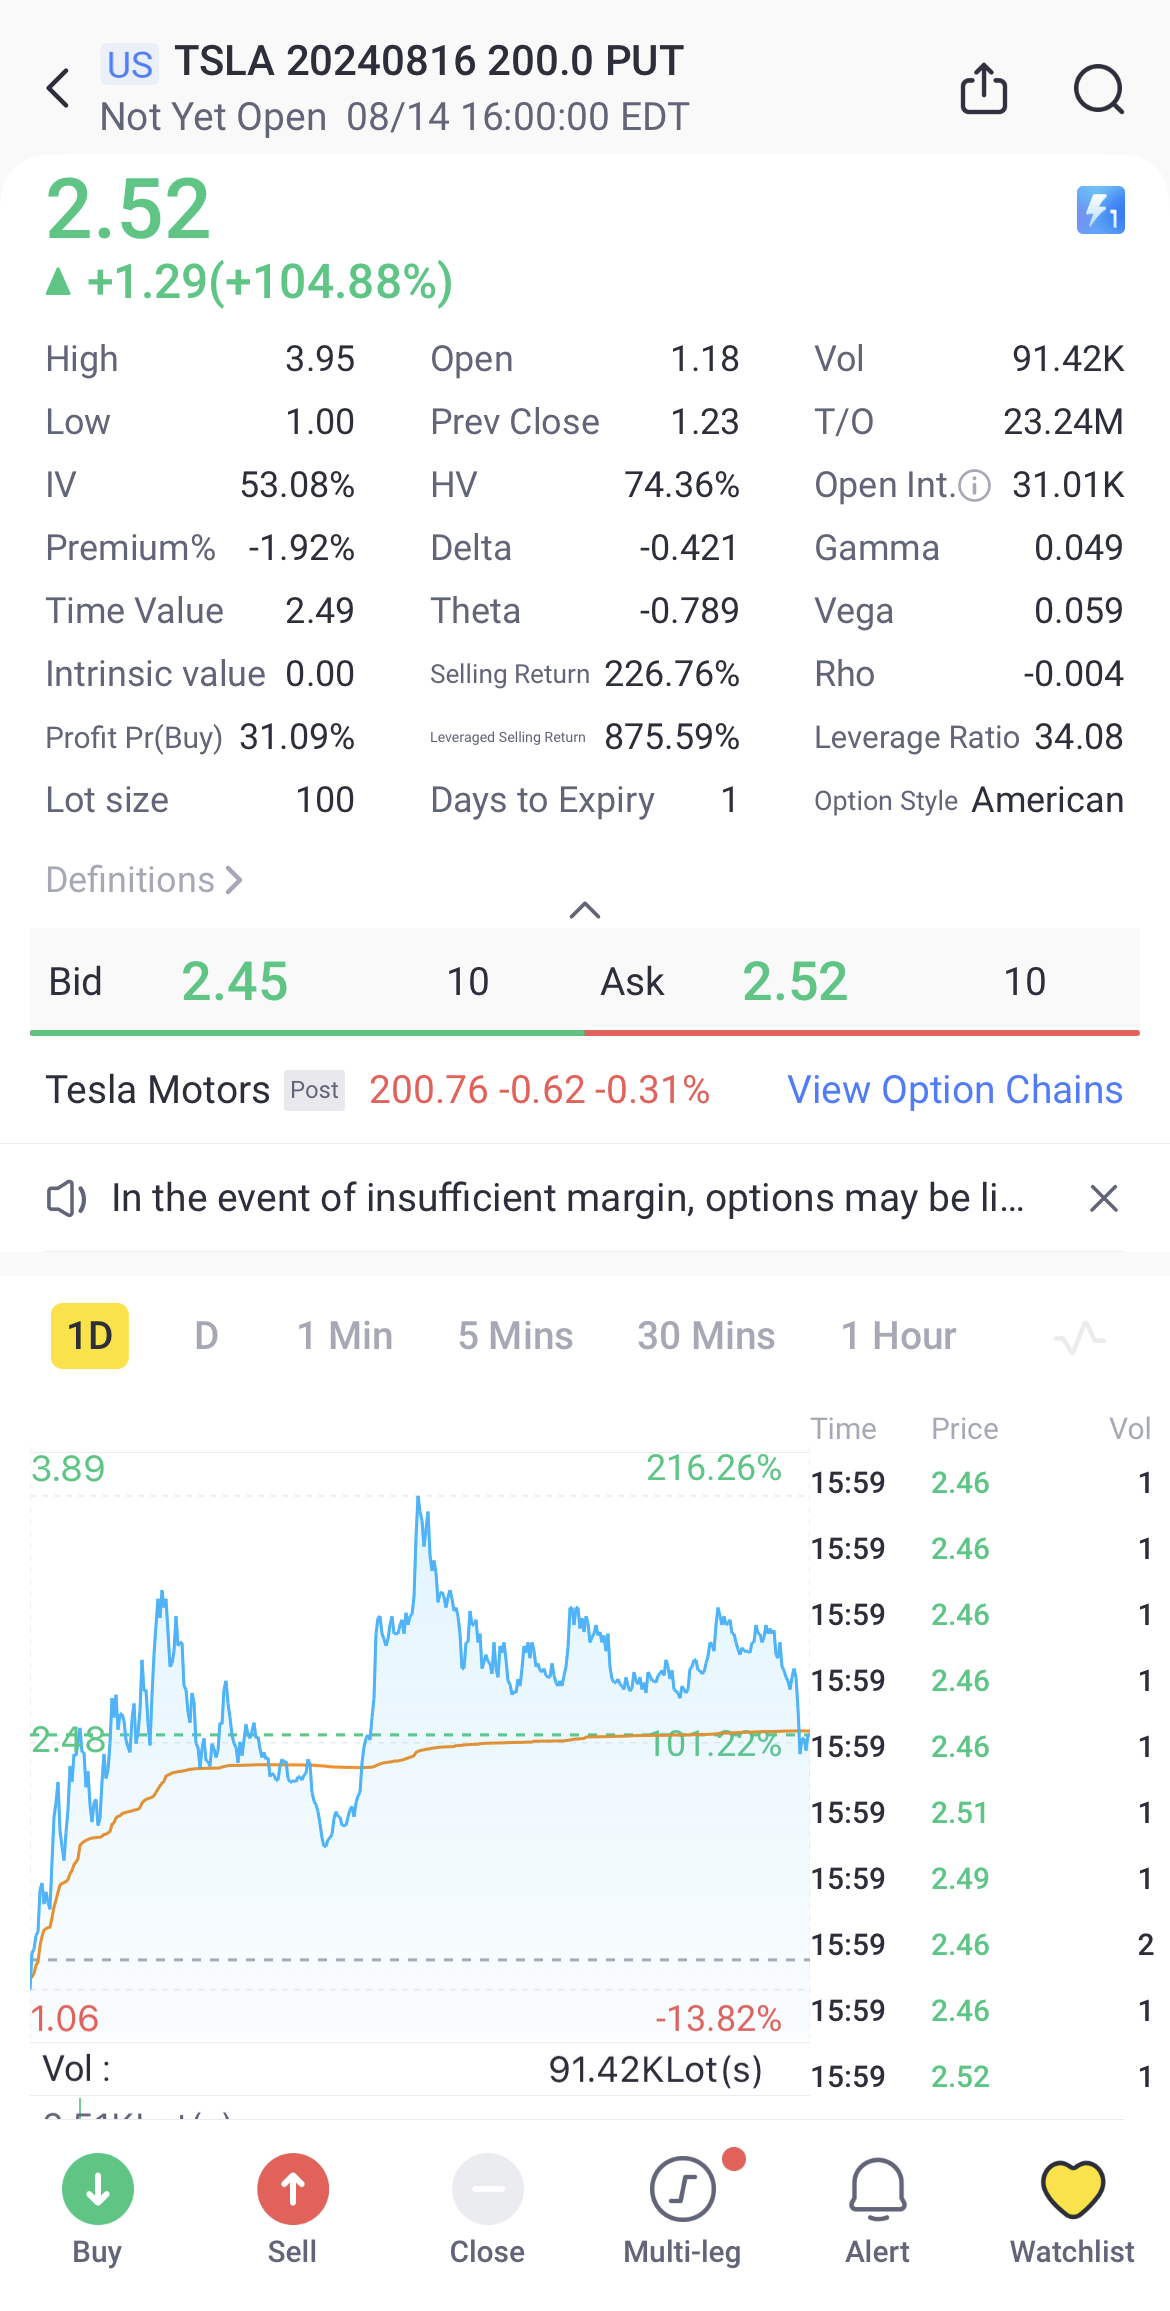This screenshot has height=2311, width=1170.
Task: Tap the Close position button
Action: (487, 2191)
